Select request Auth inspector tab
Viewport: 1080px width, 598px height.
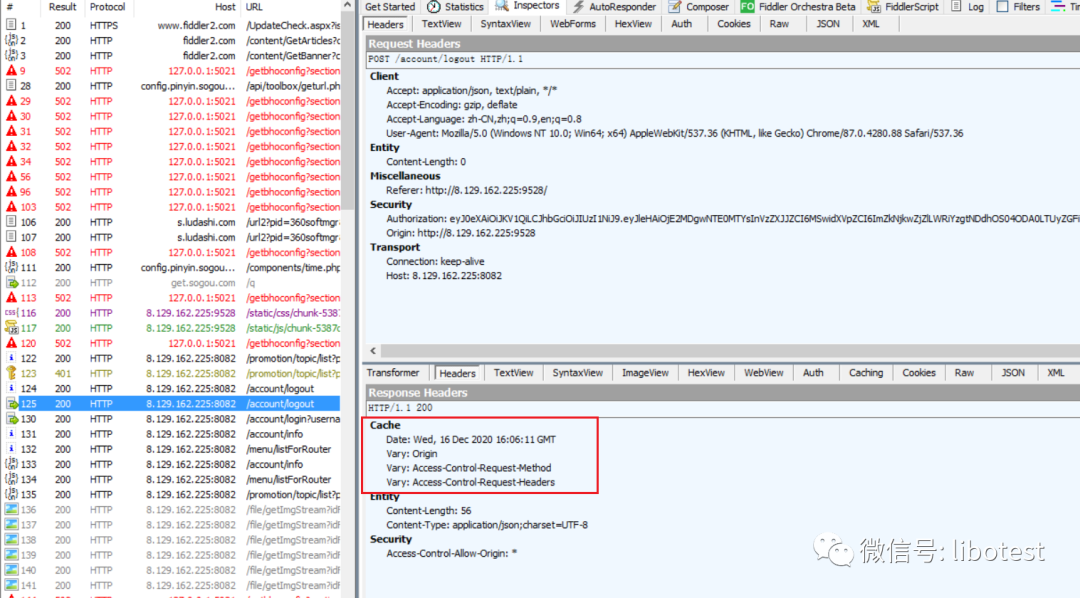(681, 24)
